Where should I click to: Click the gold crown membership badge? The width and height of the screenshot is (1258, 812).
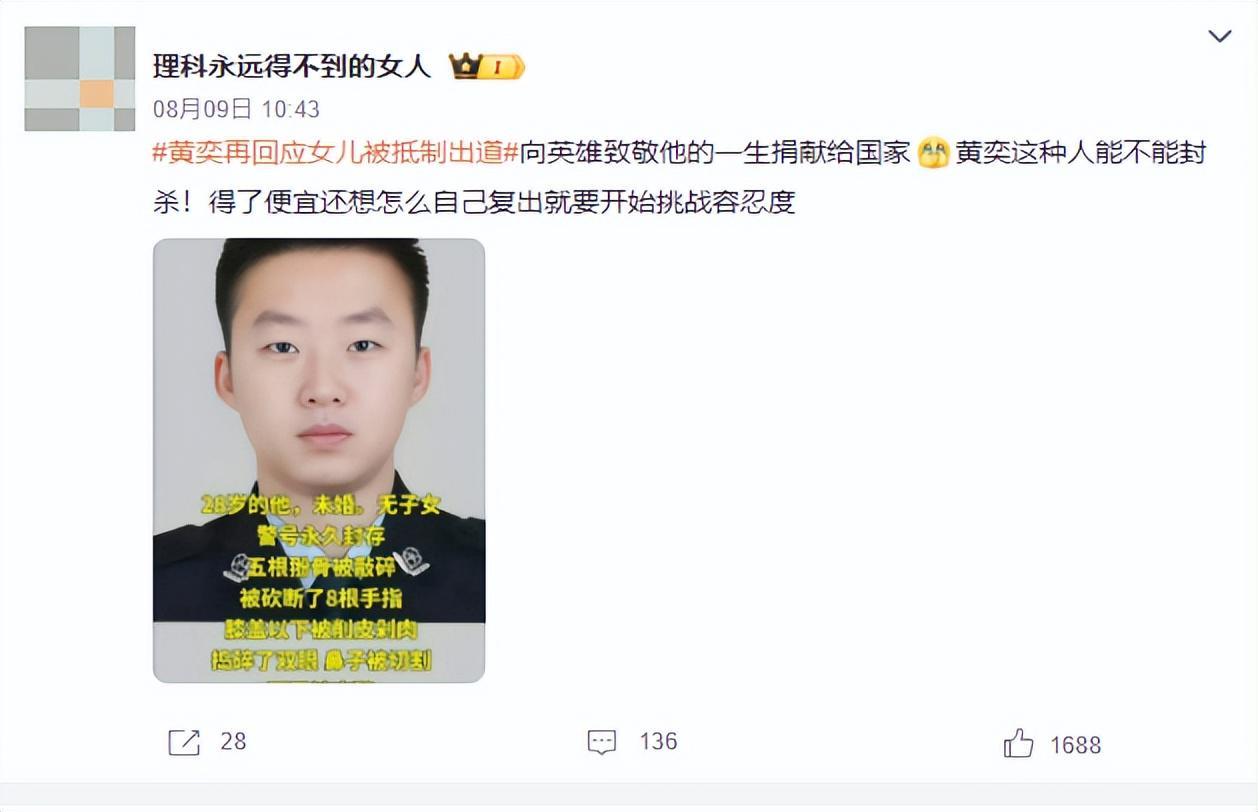[466, 67]
